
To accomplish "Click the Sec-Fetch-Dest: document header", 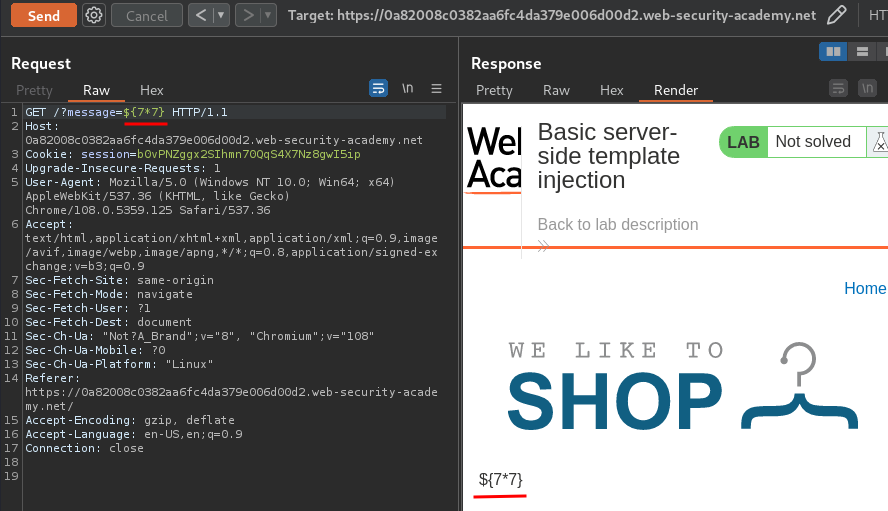I will [109, 322].
